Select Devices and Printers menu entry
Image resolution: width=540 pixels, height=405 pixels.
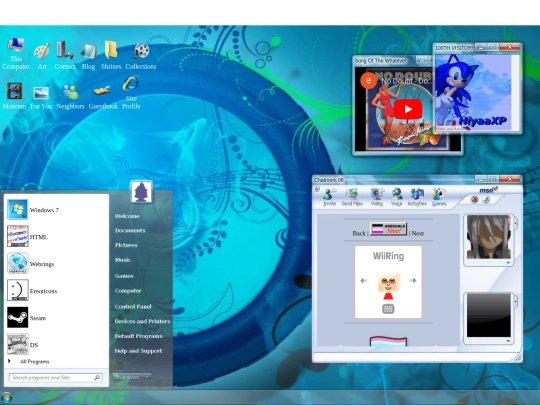click(x=142, y=321)
